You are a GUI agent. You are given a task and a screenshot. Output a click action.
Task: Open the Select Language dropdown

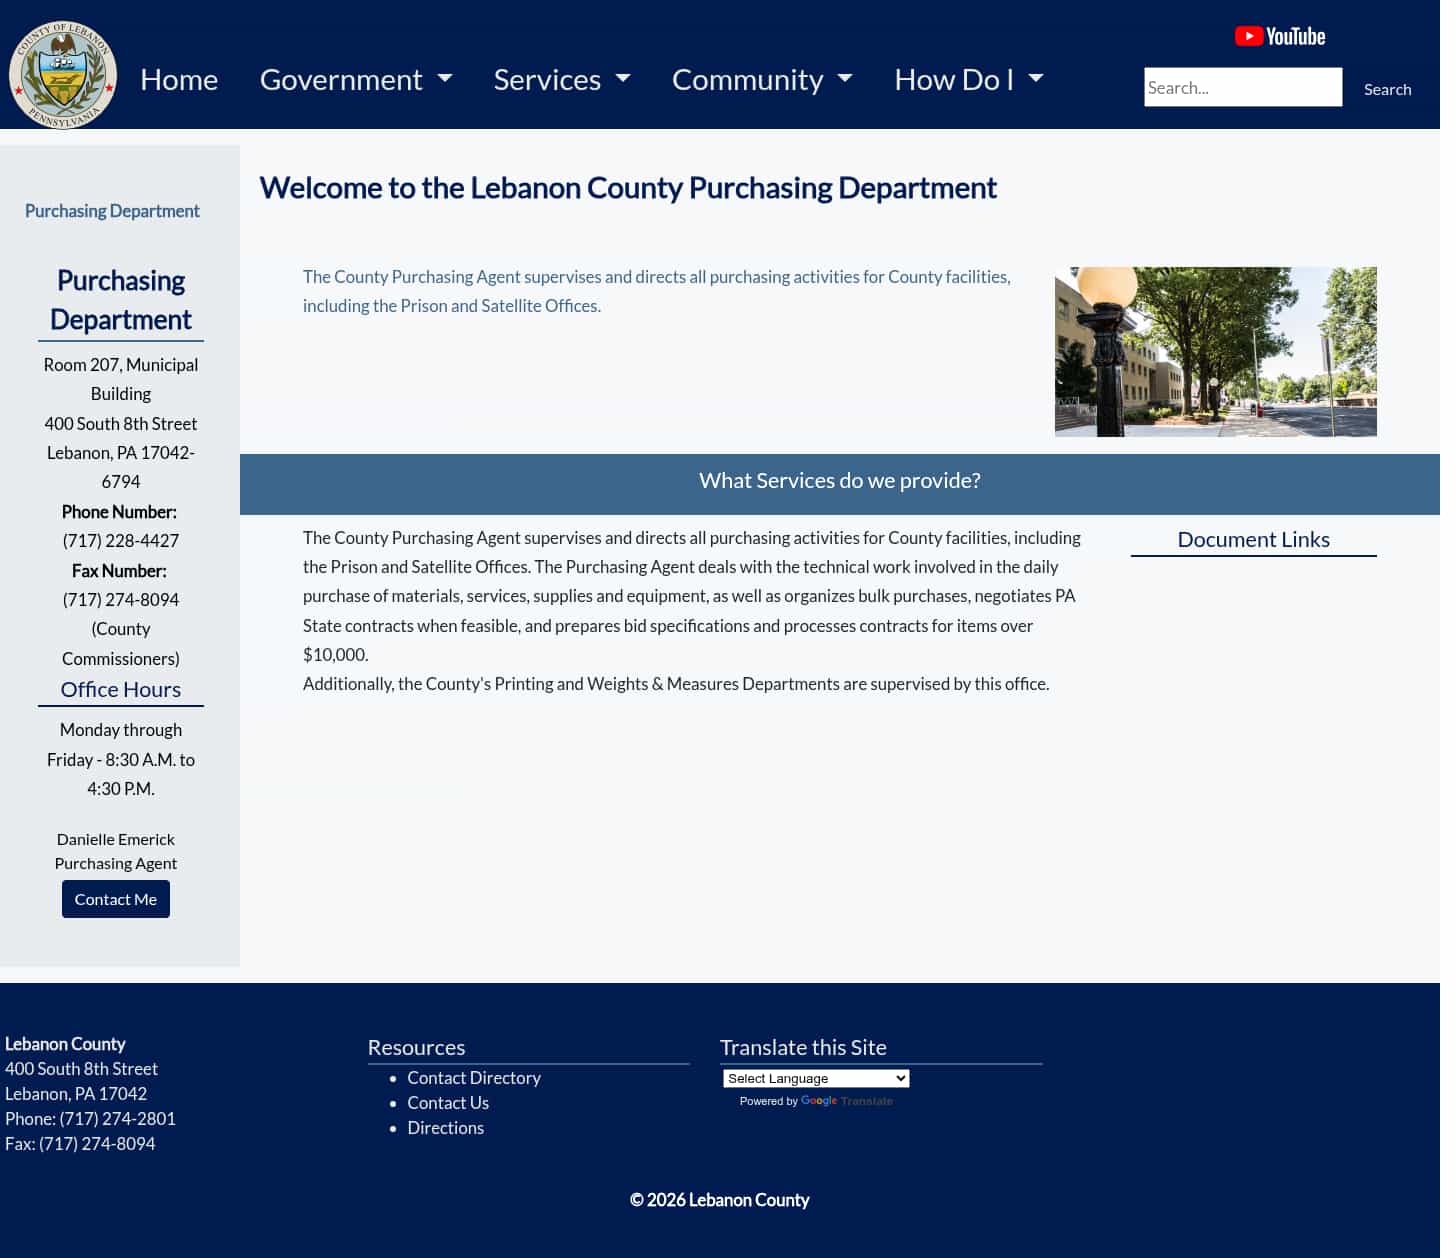[x=815, y=1078]
